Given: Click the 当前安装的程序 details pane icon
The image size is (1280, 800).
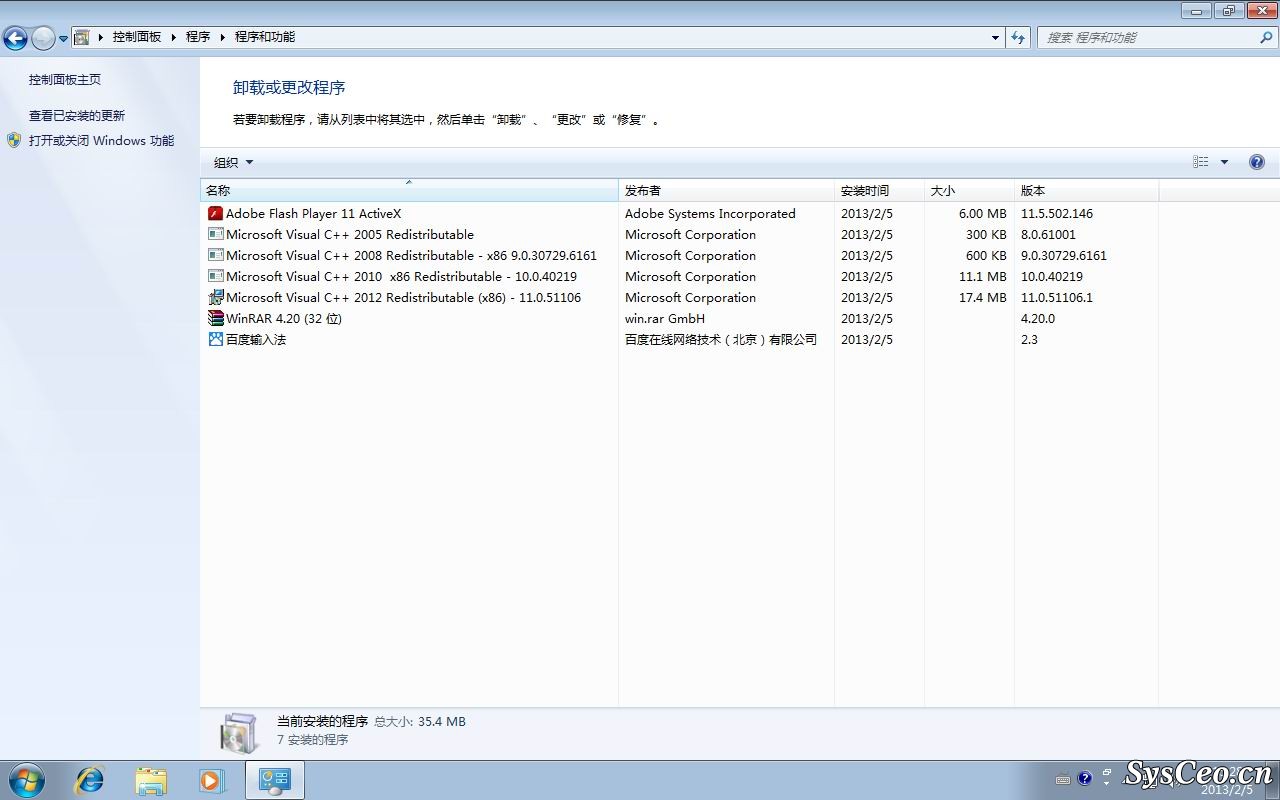Looking at the screenshot, I should [x=239, y=732].
